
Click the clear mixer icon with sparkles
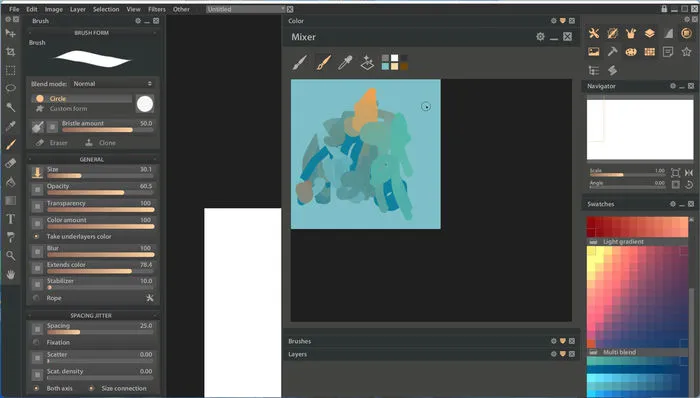tap(367, 62)
